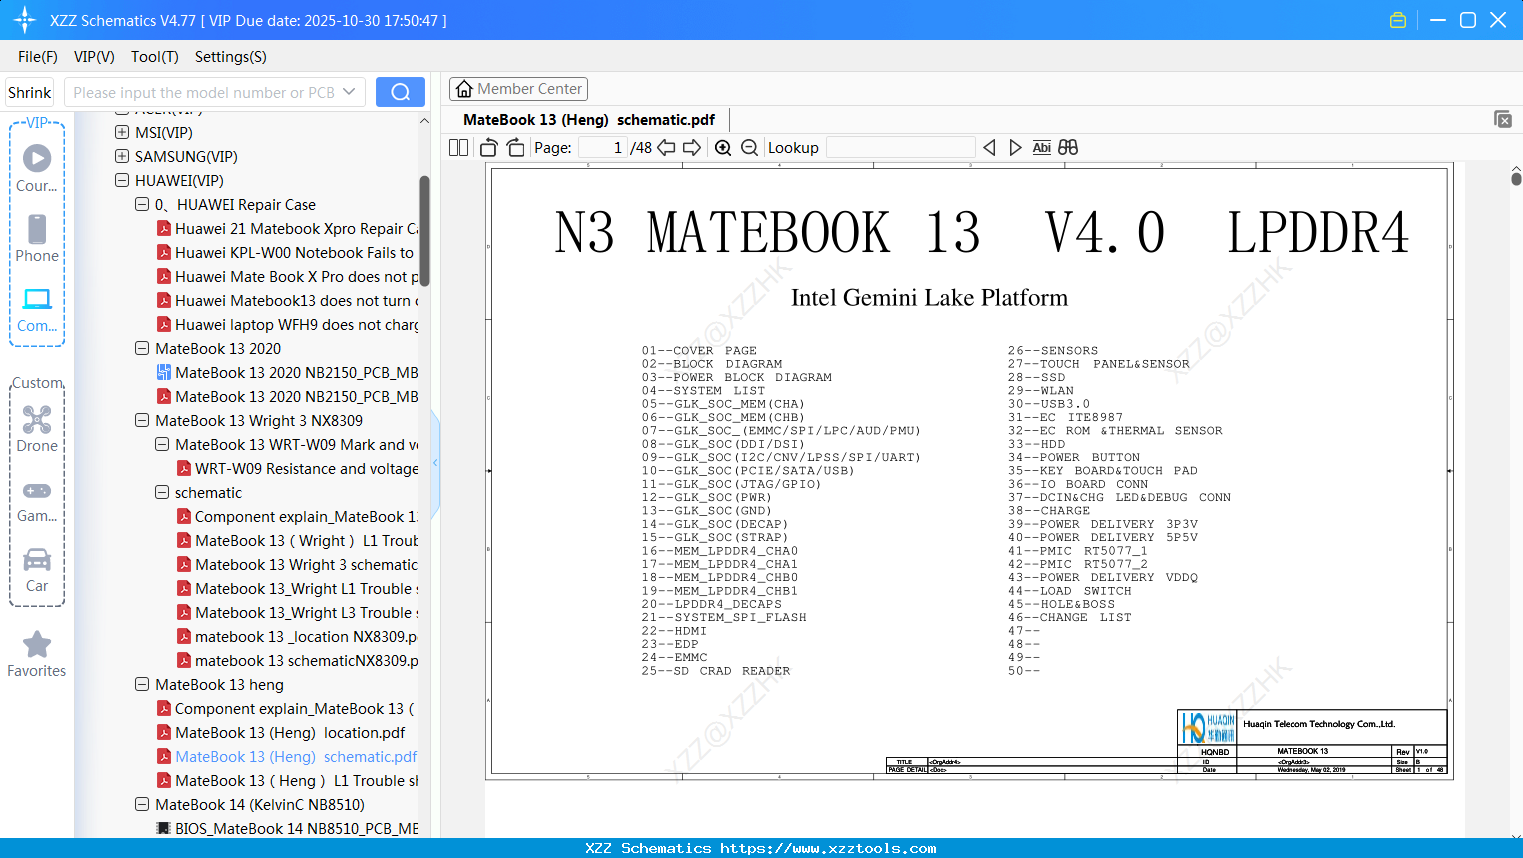Screen dimensions: 1523x858
Task: Collapse the HUAWEI(VIP) tree node
Action: pos(122,180)
